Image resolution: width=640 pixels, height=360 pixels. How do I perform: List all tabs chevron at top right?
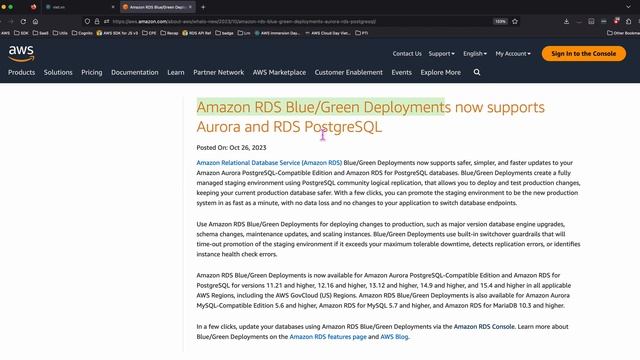coord(628,7)
